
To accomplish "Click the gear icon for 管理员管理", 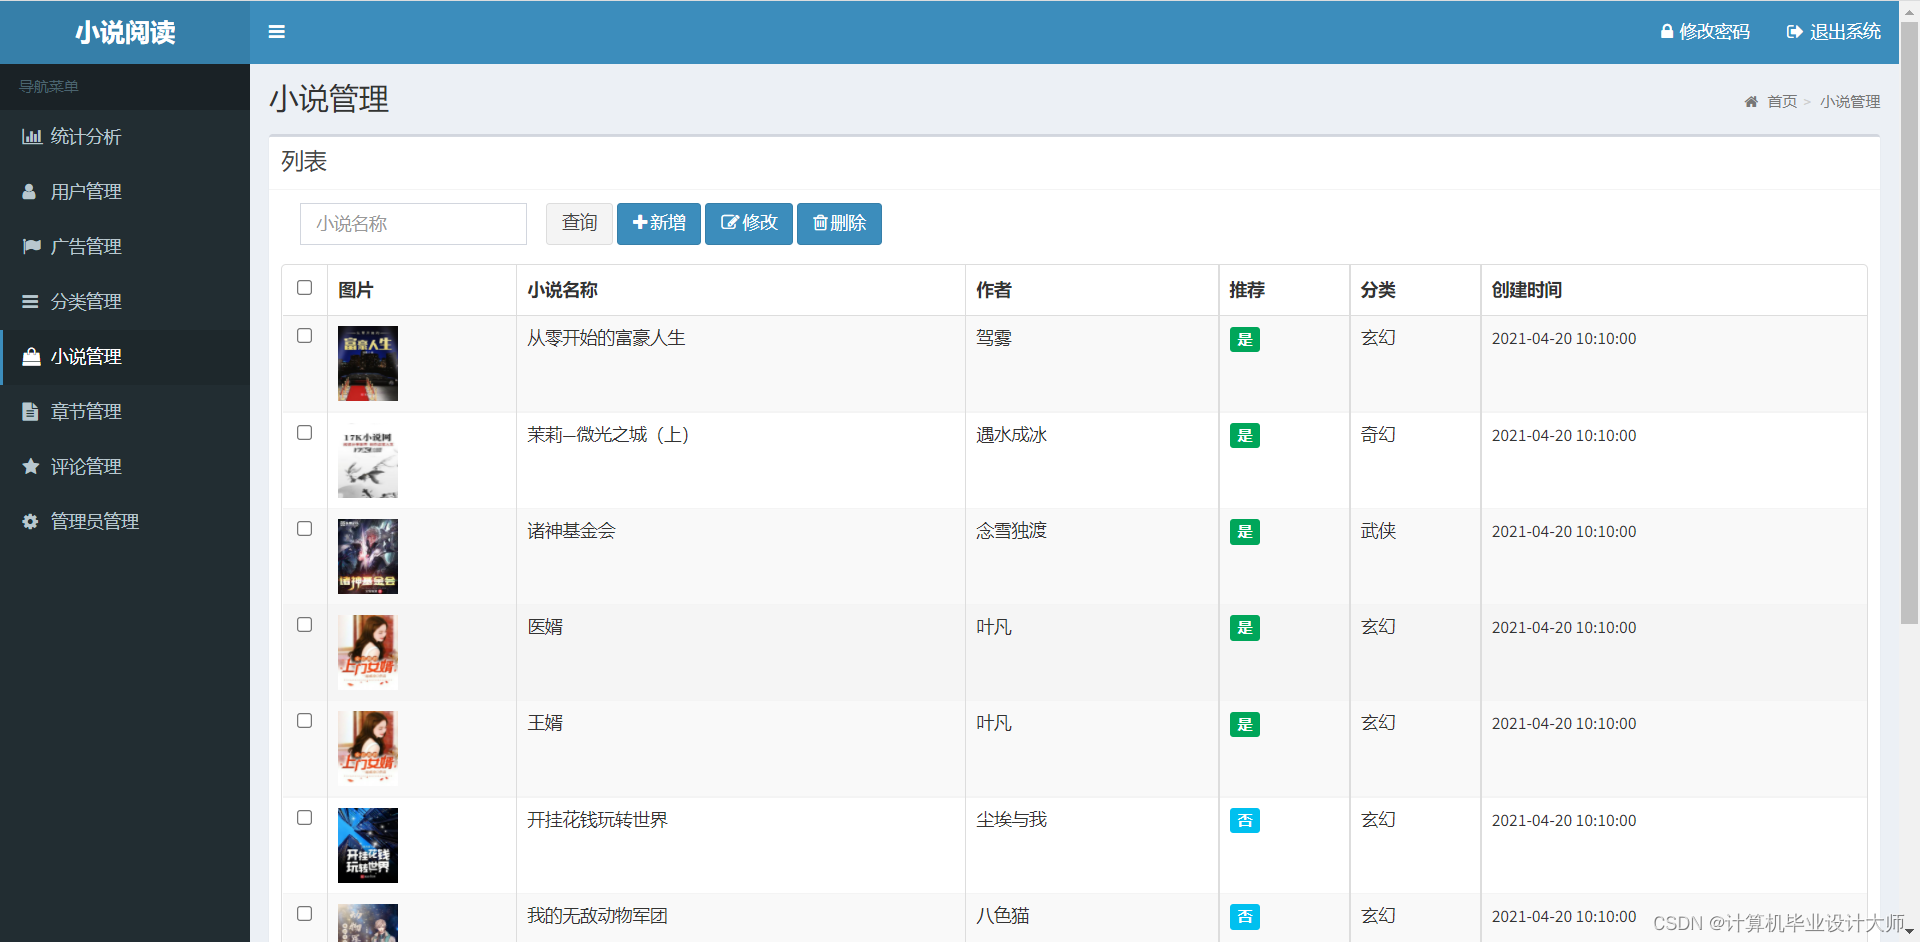I will click(31, 522).
